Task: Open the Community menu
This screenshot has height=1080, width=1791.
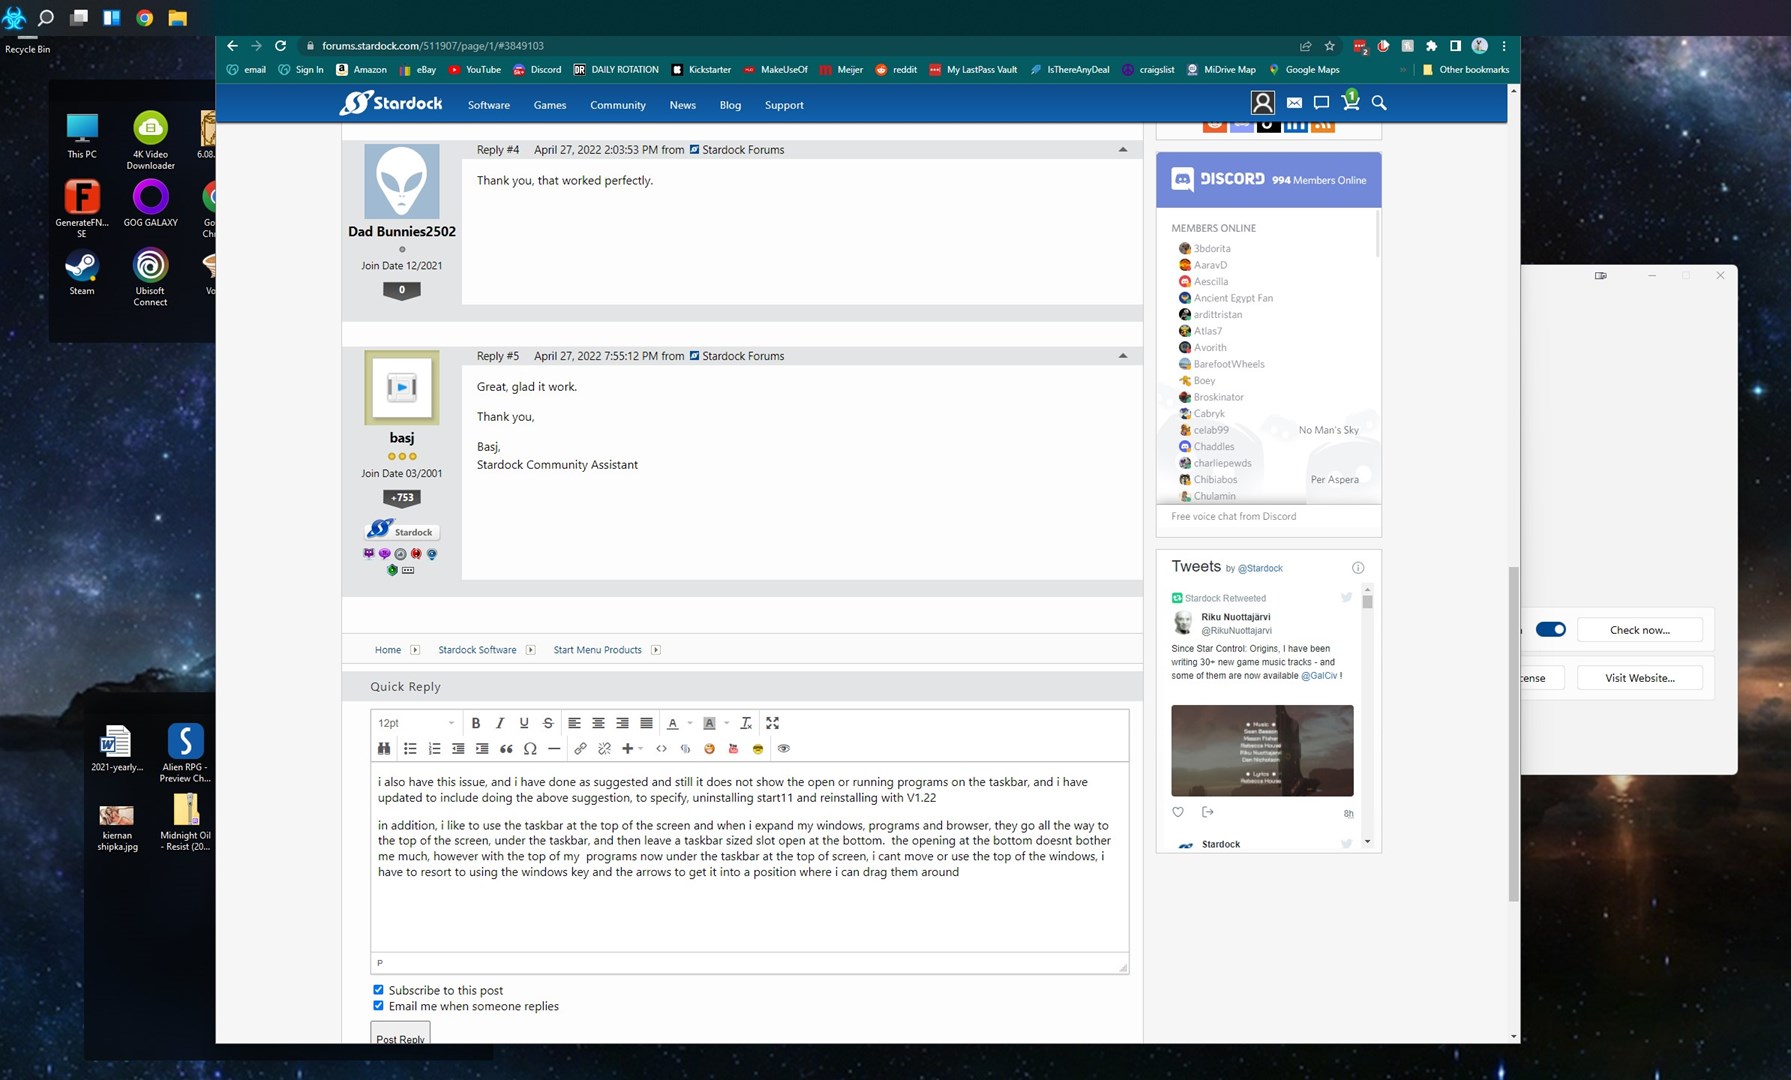Action: click(618, 105)
